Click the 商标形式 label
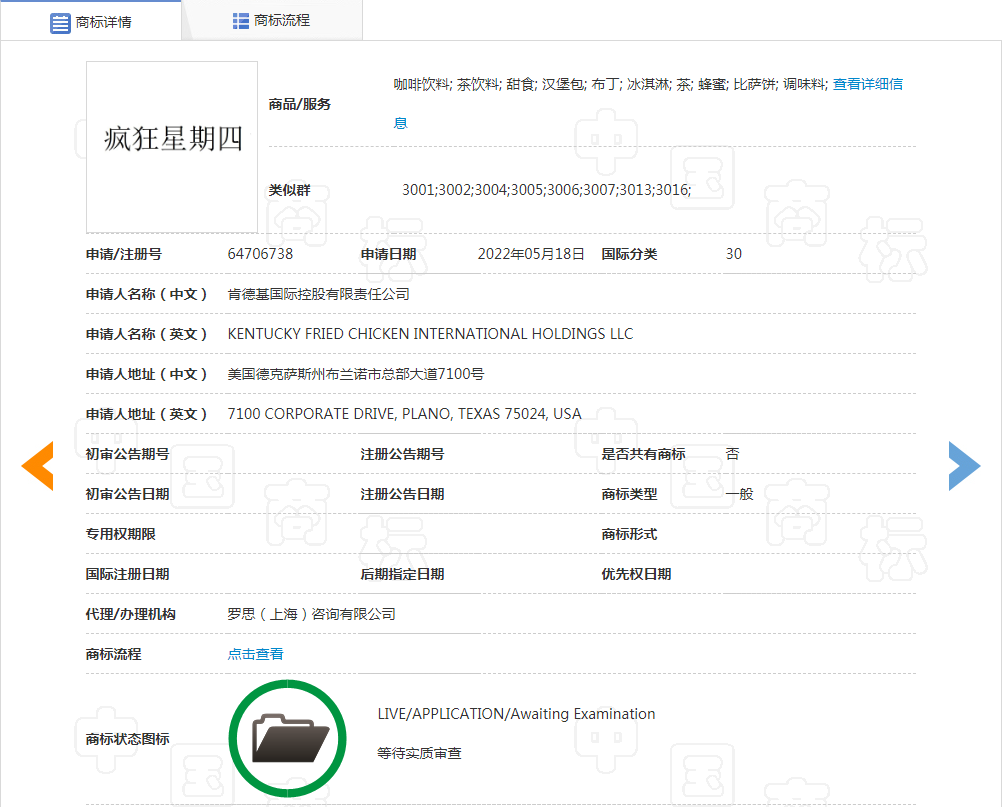Image resolution: width=1005 pixels, height=807 pixels. [x=629, y=534]
